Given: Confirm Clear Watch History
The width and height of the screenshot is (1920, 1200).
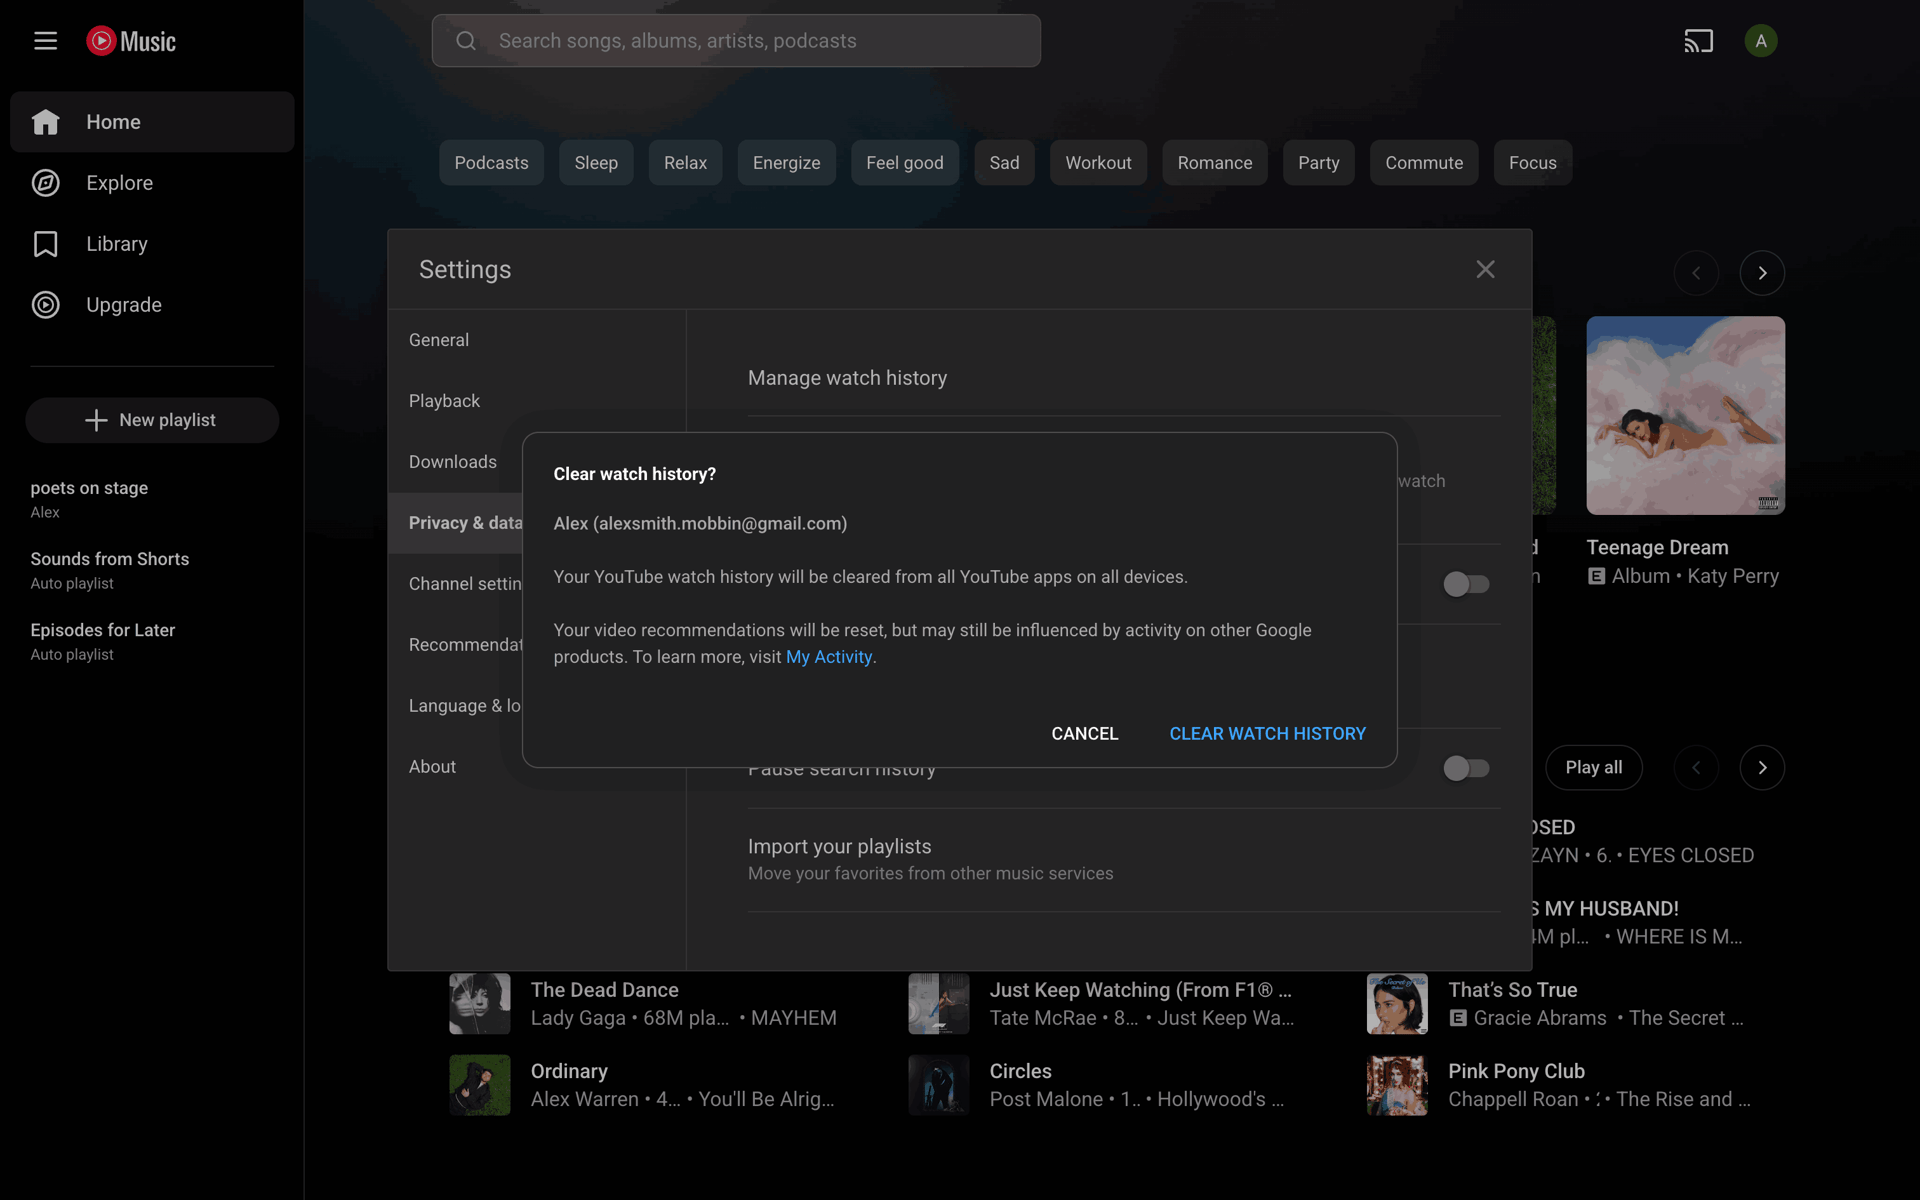Looking at the screenshot, I should 1267,734.
